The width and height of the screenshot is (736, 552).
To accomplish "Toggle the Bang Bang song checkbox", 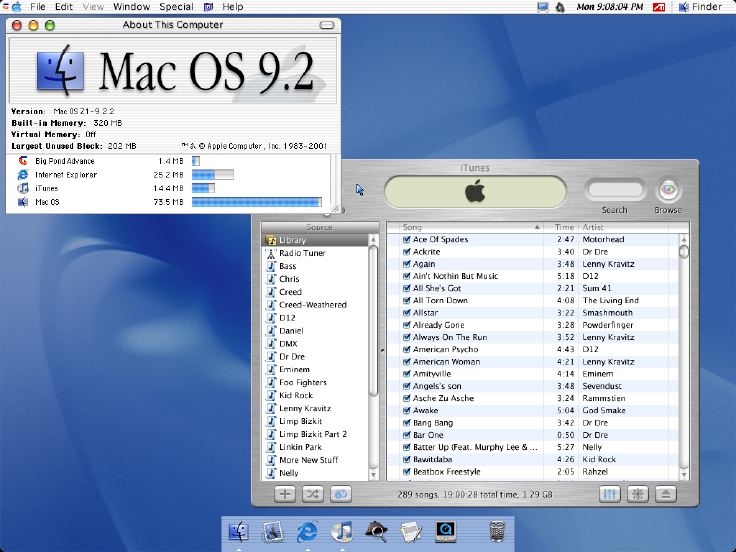I will click(407, 423).
